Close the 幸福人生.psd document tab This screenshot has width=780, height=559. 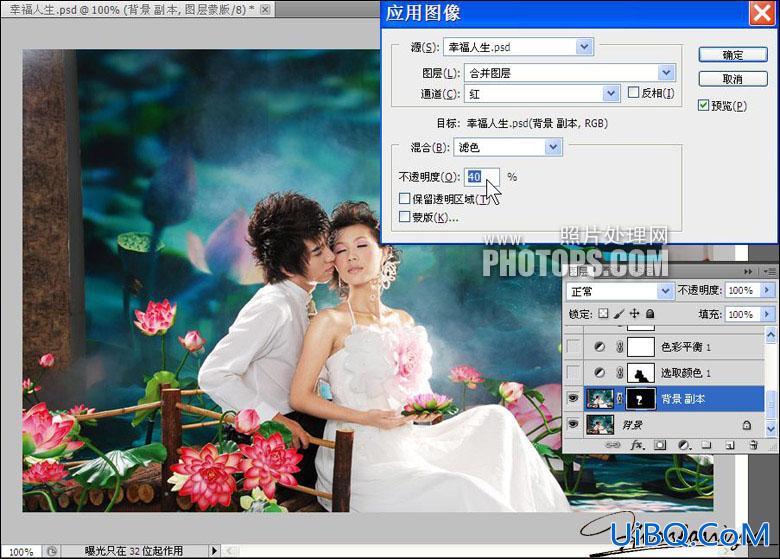pos(266,9)
